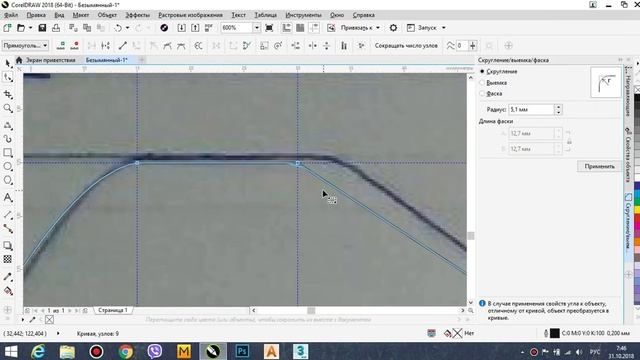The width and height of the screenshot is (640, 360).
Task: Click the no-color X swatch
Action: [x=49, y=320]
